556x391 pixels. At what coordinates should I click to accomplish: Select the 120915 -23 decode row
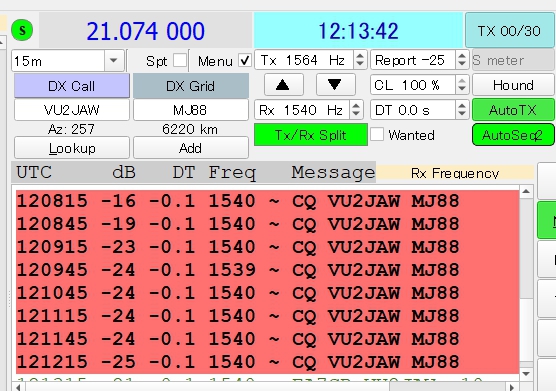point(268,247)
